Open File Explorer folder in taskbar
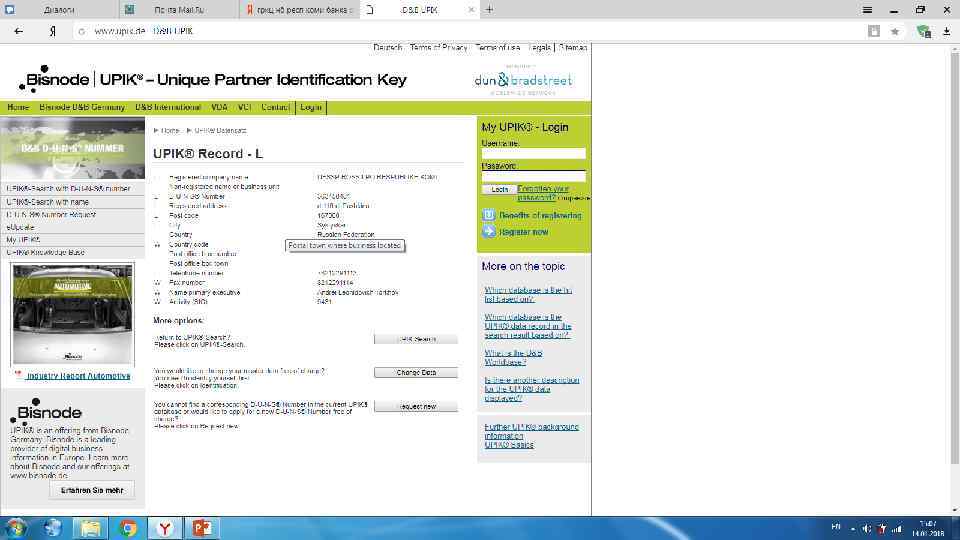This screenshot has height=540, width=960. 90,528
